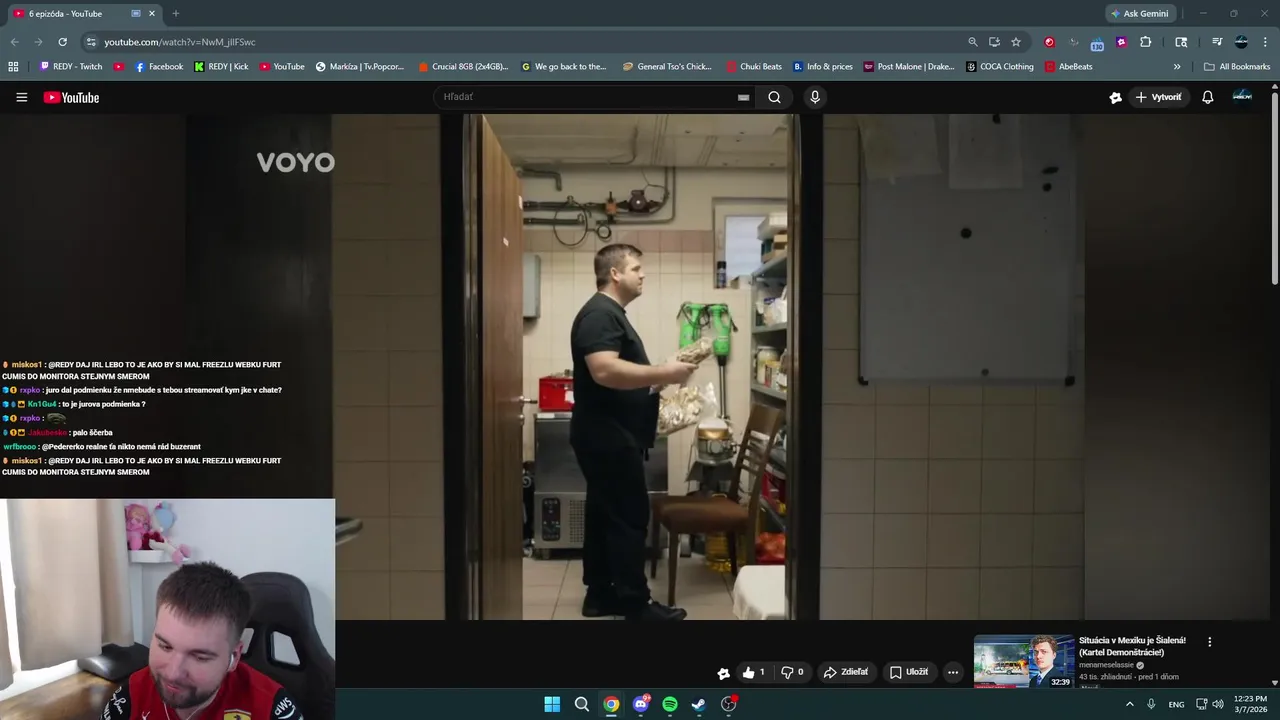Open the Chrome tab search side panel icon
1280x720 pixels.
(1181, 42)
